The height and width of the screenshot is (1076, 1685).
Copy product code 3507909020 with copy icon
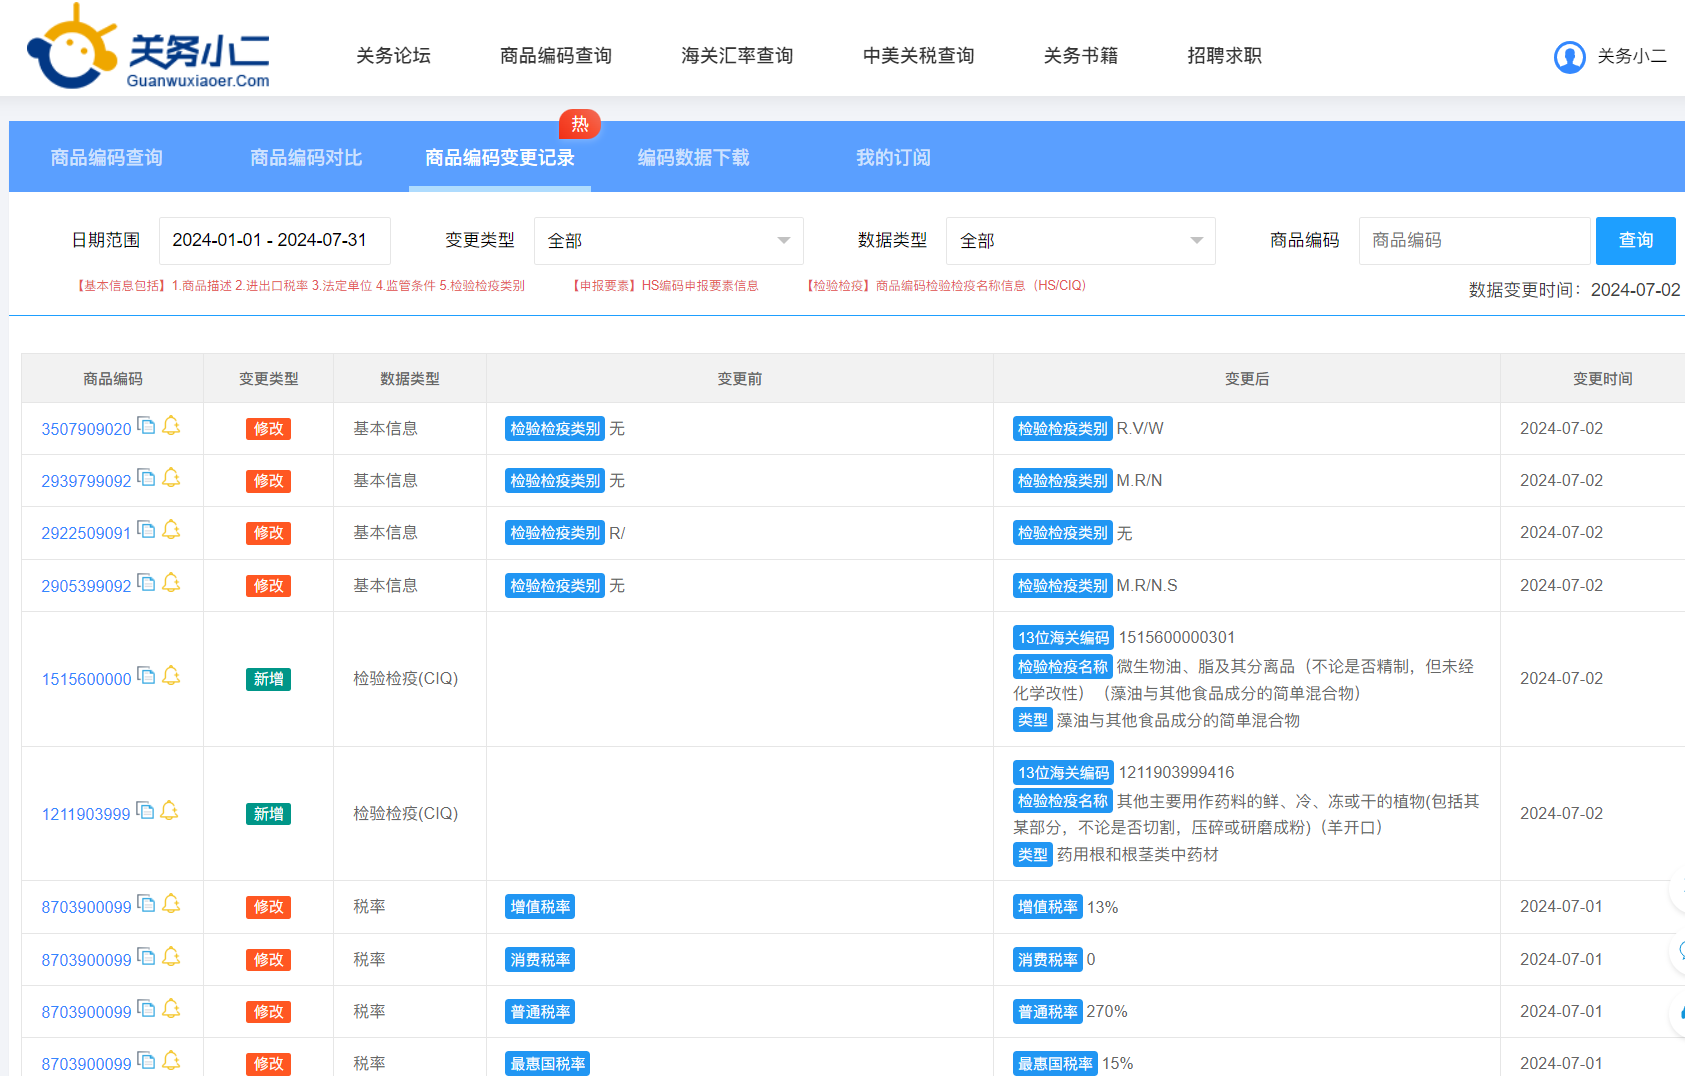(146, 426)
